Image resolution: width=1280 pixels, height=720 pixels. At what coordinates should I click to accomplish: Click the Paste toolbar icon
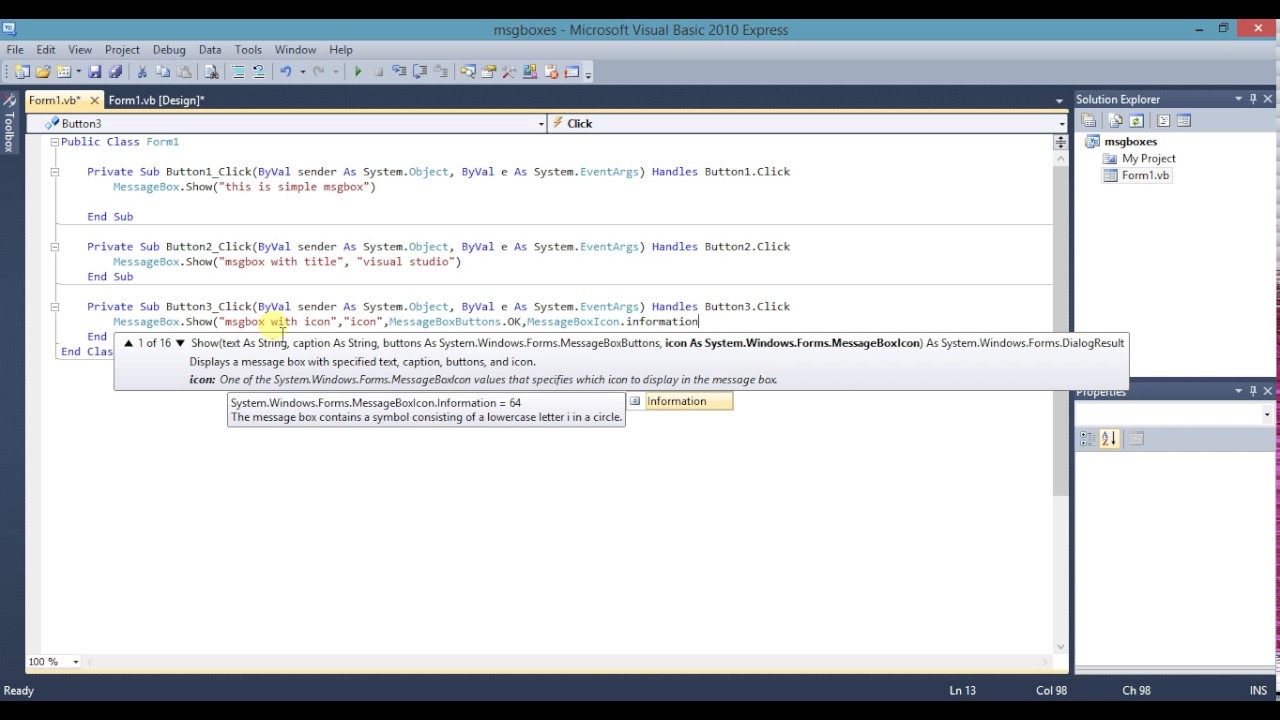pyautogui.click(x=184, y=72)
